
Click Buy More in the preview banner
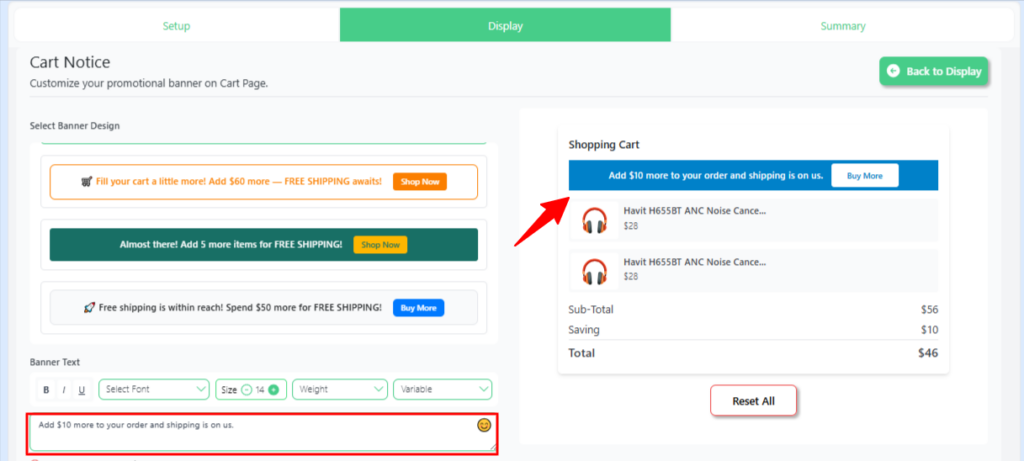pyautogui.click(x=865, y=176)
